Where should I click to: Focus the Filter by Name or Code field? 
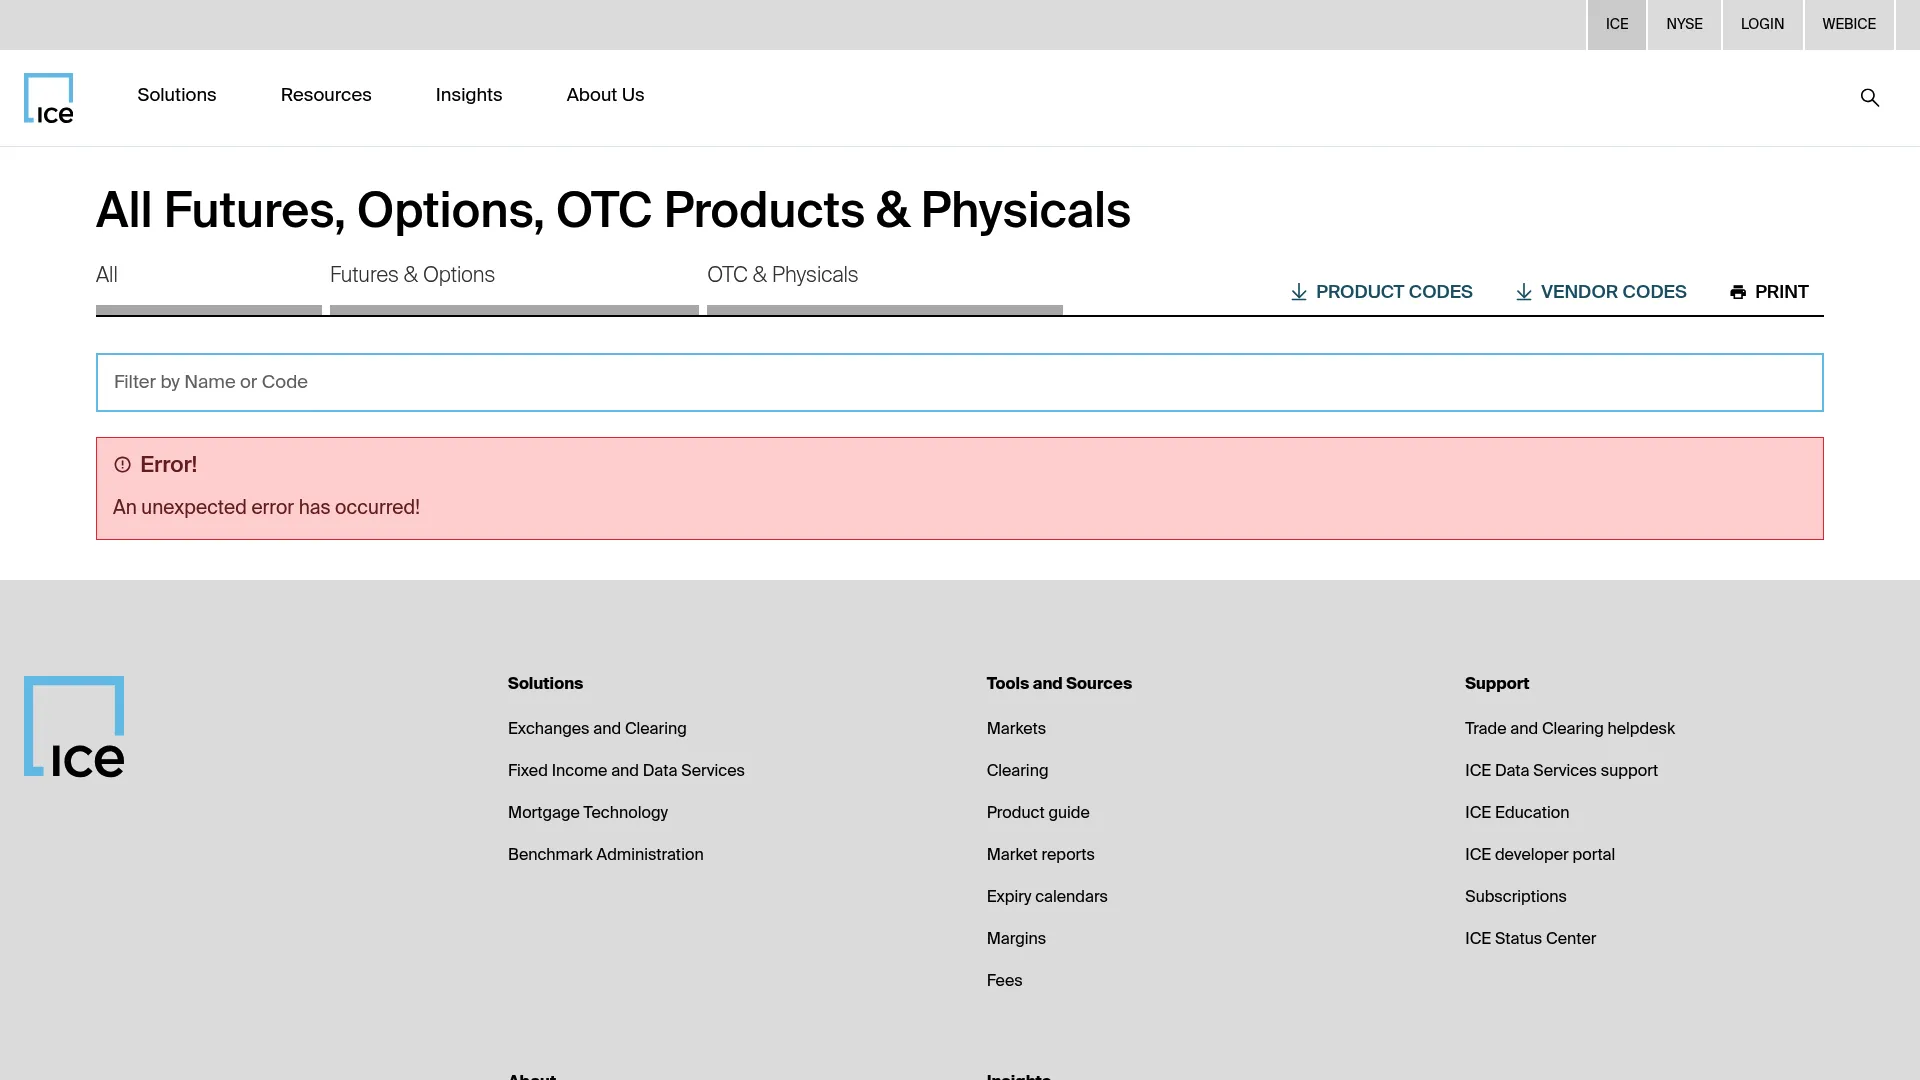(960, 382)
